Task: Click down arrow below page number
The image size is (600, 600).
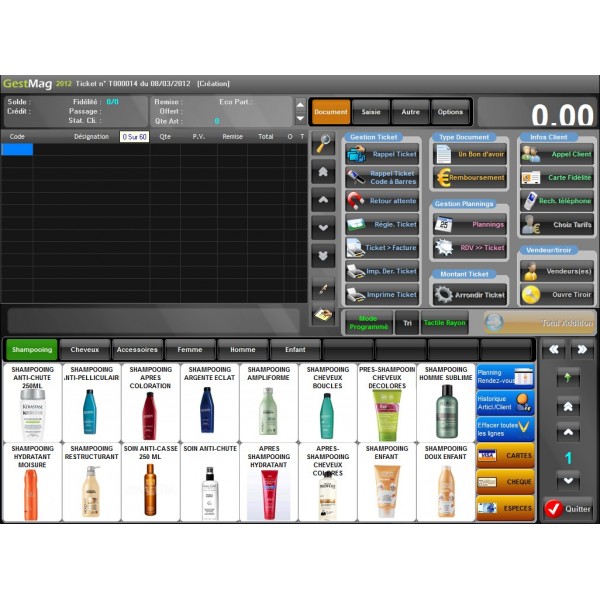Action: [568, 480]
